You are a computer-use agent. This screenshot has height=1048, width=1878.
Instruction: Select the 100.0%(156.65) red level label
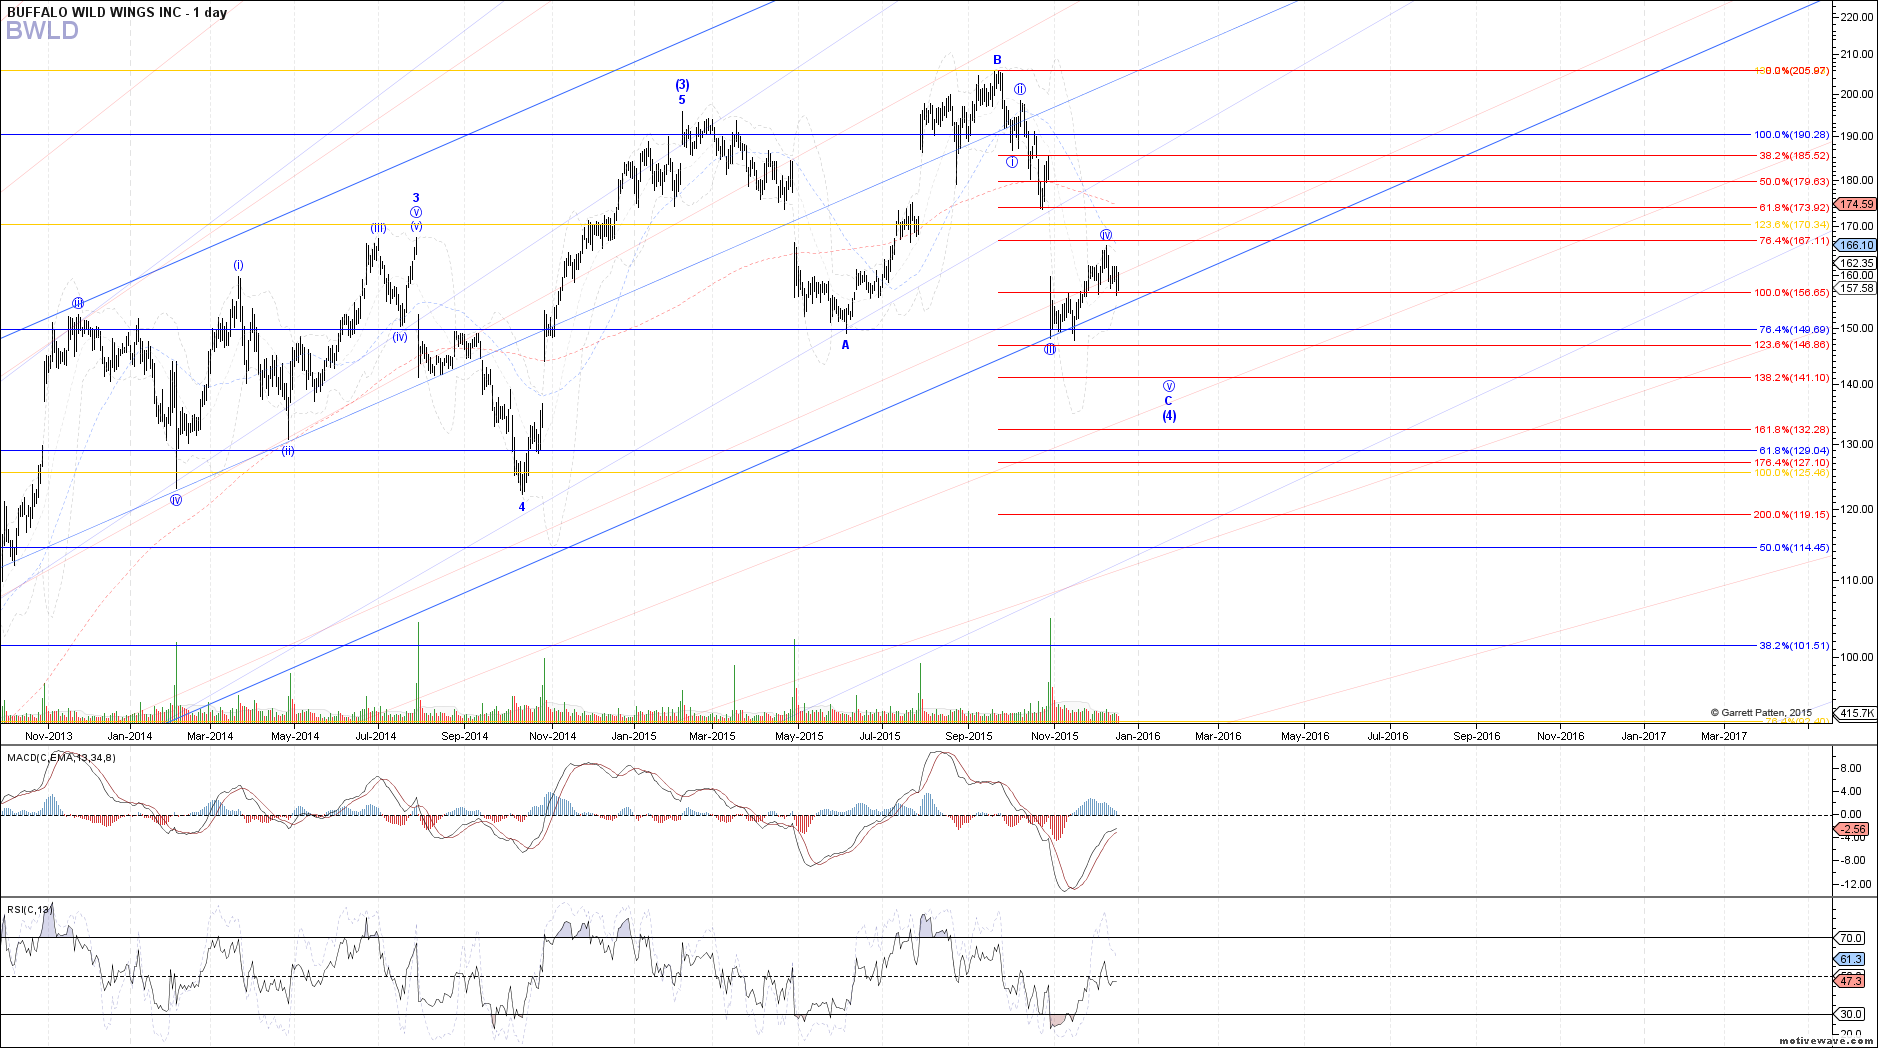pyautogui.click(x=1791, y=293)
